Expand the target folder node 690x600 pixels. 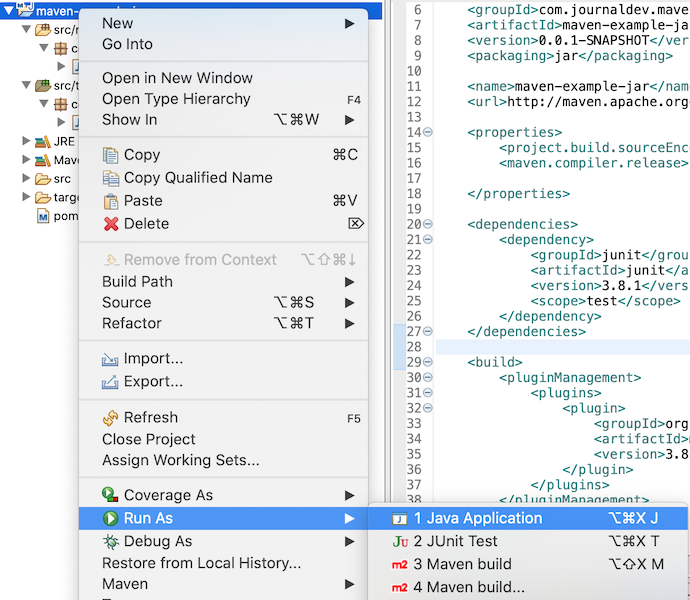pos(26,196)
